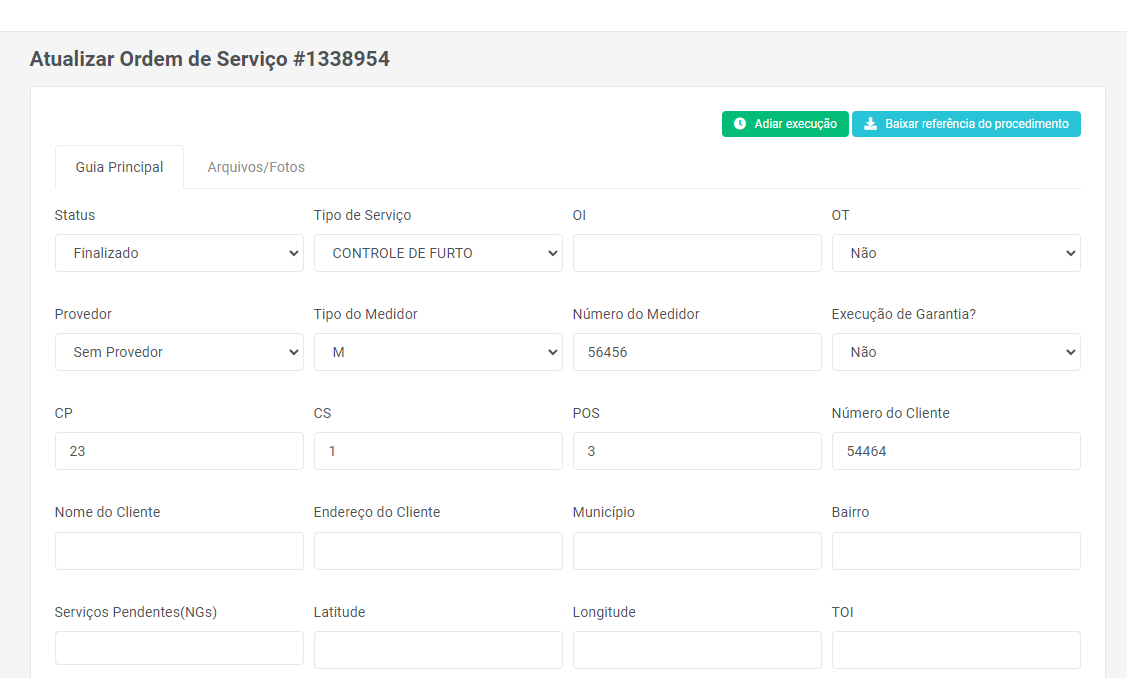Open the Status dropdown showing Finalizado
1127x678 pixels.
point(179,253)
